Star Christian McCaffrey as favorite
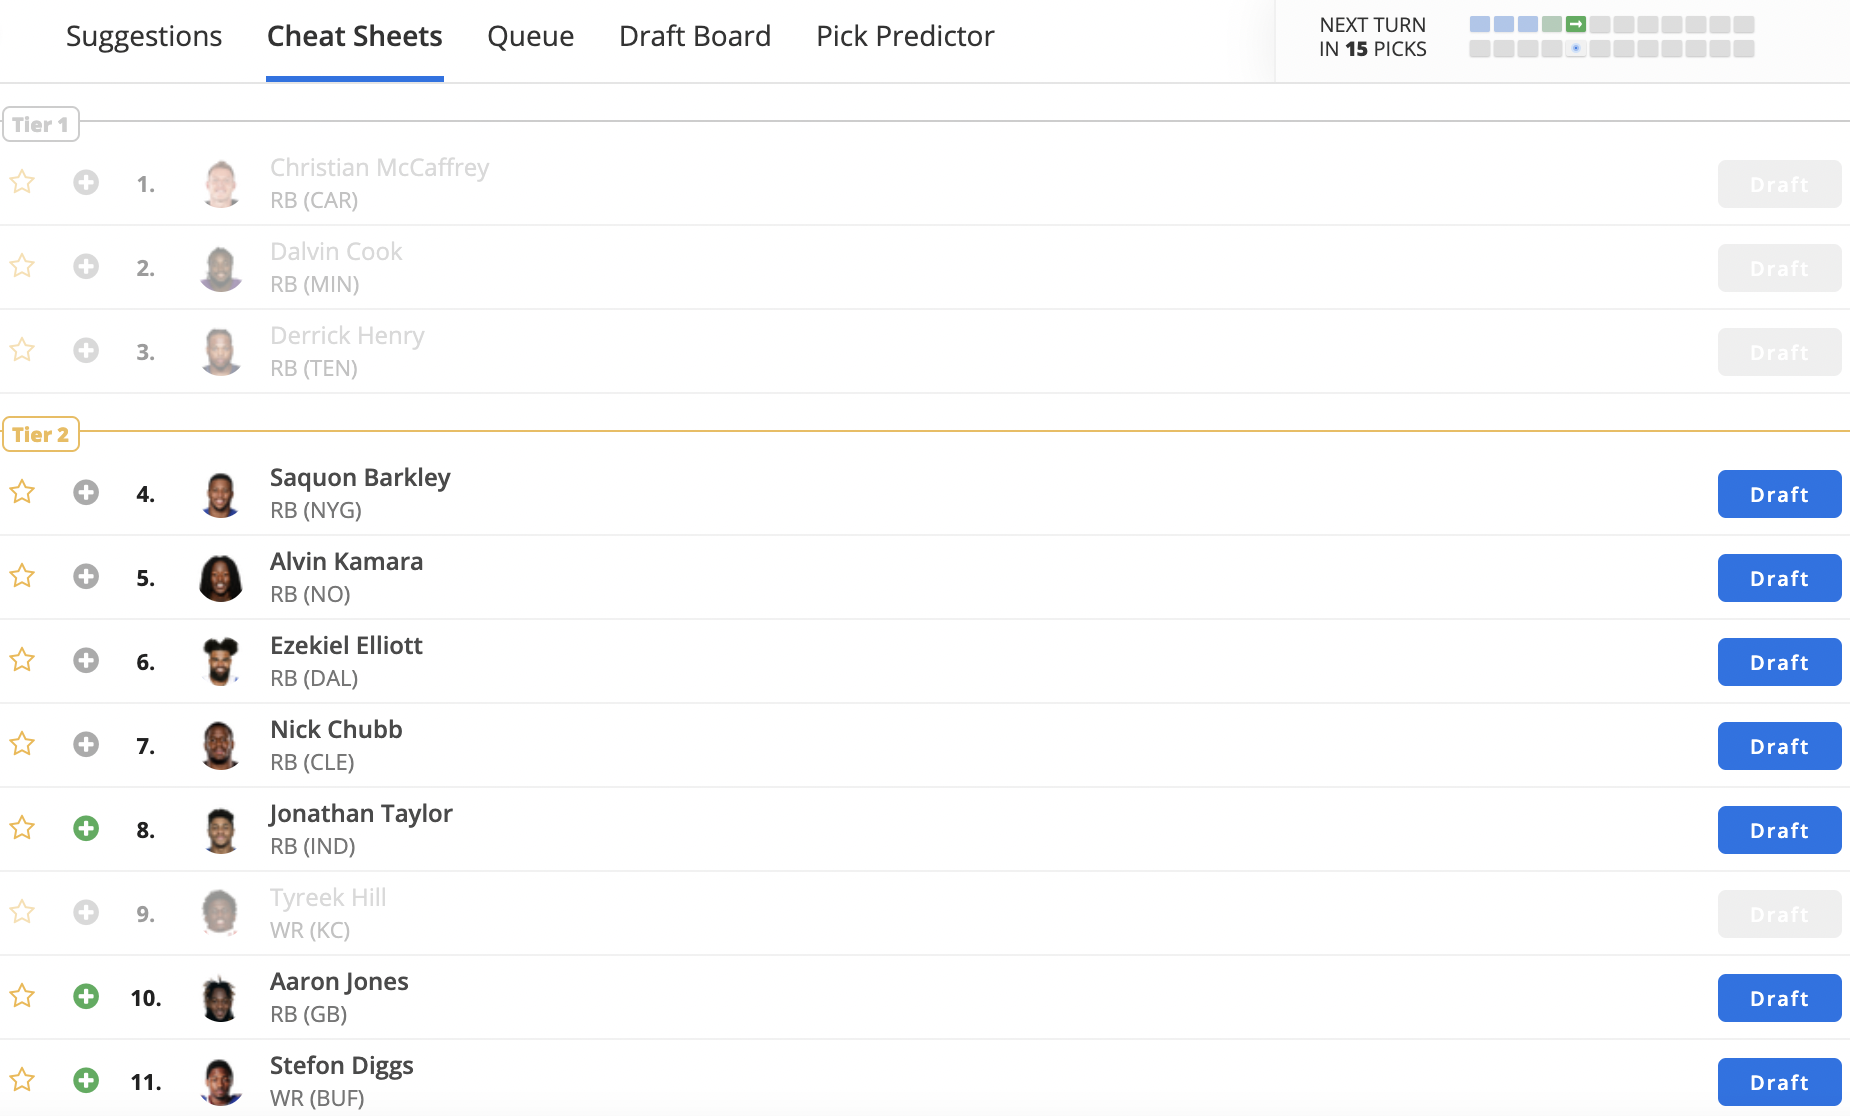Screen dimensions: 1850x1116 (x=22, y=182)
